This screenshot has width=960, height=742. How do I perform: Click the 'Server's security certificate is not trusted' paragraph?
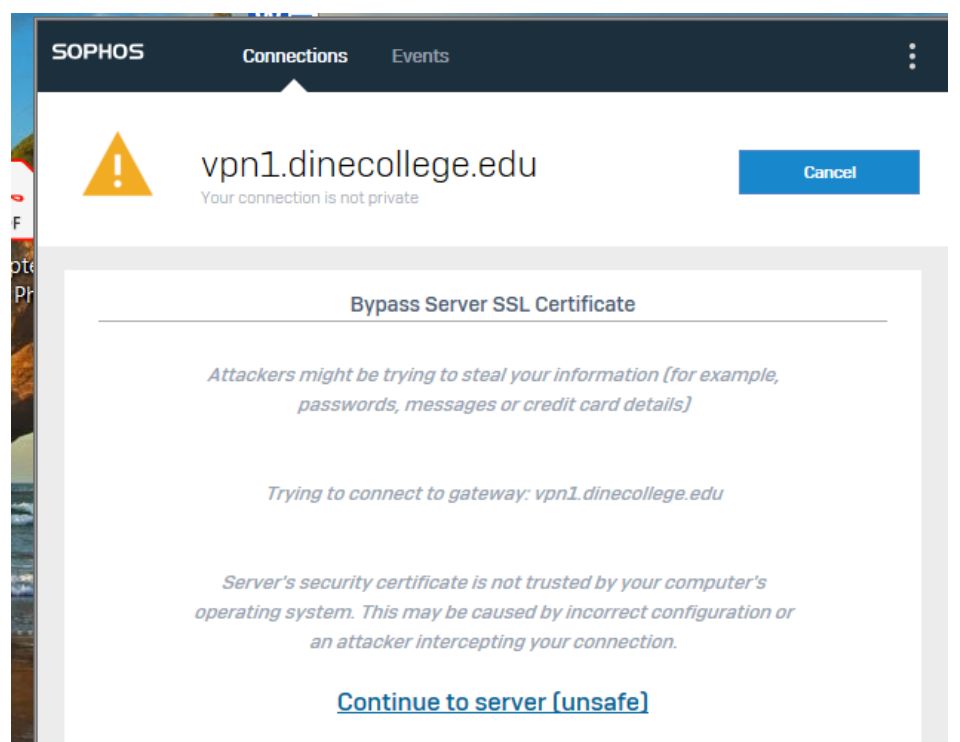(493, 612)
